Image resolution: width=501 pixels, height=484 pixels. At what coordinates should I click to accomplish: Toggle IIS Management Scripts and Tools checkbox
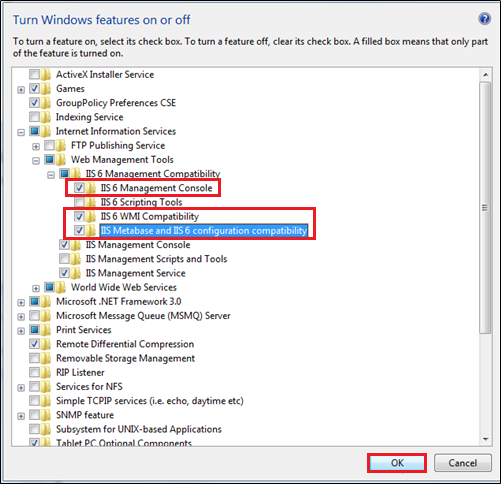pyautogui.click(x=64, y=259)
